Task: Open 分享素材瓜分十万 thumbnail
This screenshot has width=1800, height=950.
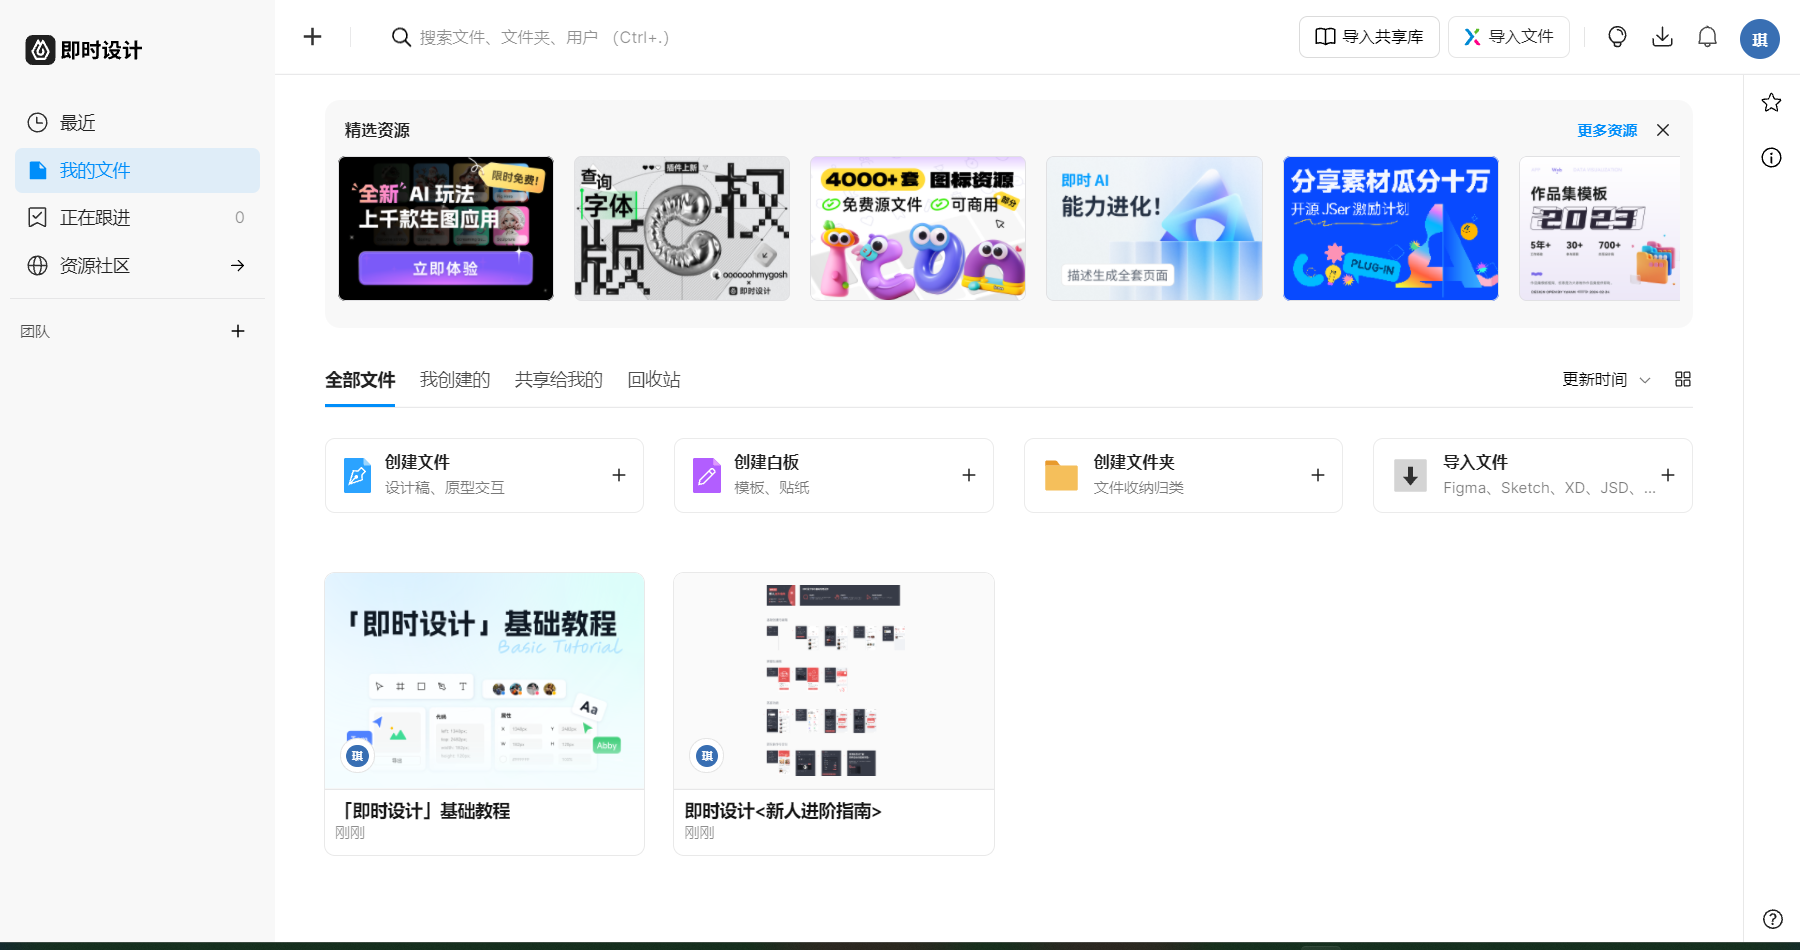Action: (1390, 228)
